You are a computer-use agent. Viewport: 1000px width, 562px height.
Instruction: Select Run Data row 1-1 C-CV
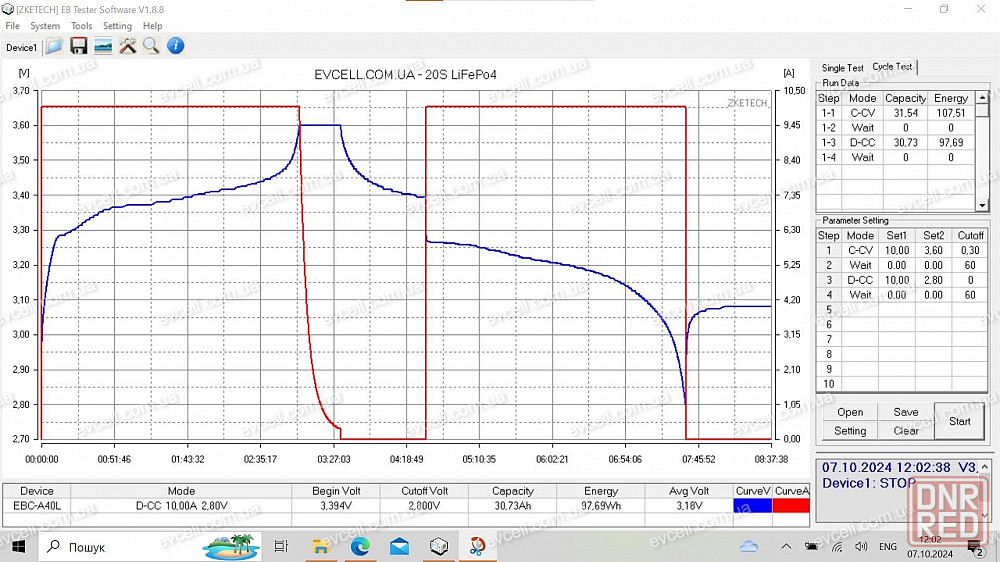895,113
